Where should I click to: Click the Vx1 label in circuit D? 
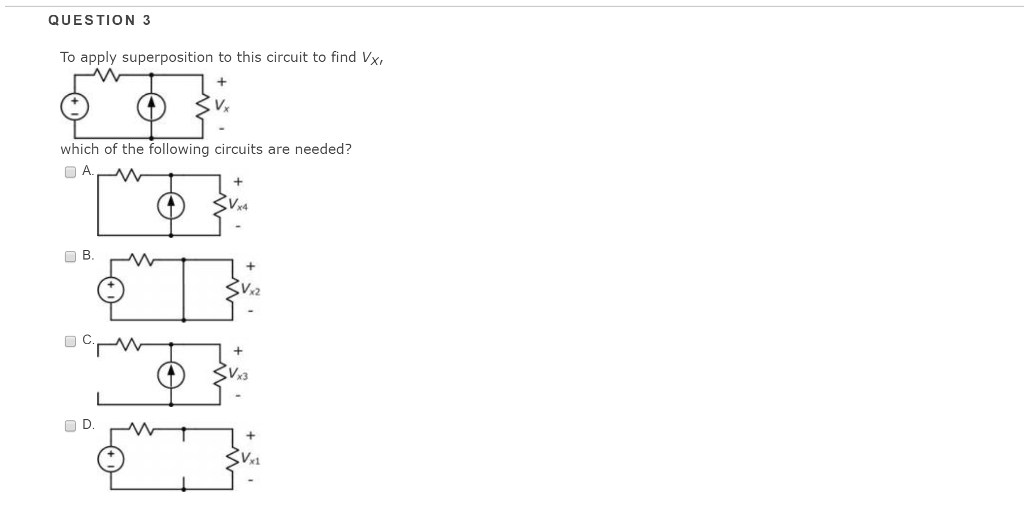click(250, 458)
